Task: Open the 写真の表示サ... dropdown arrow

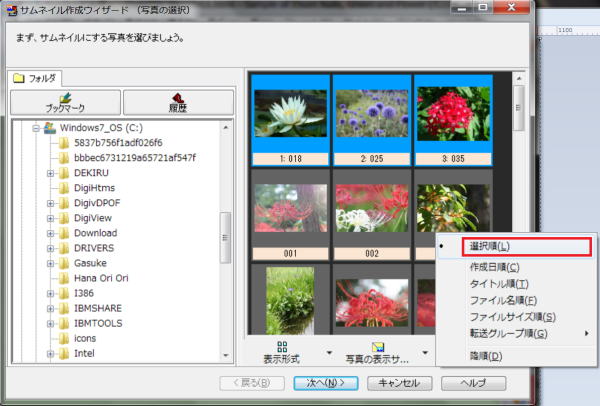Action: 425,352
